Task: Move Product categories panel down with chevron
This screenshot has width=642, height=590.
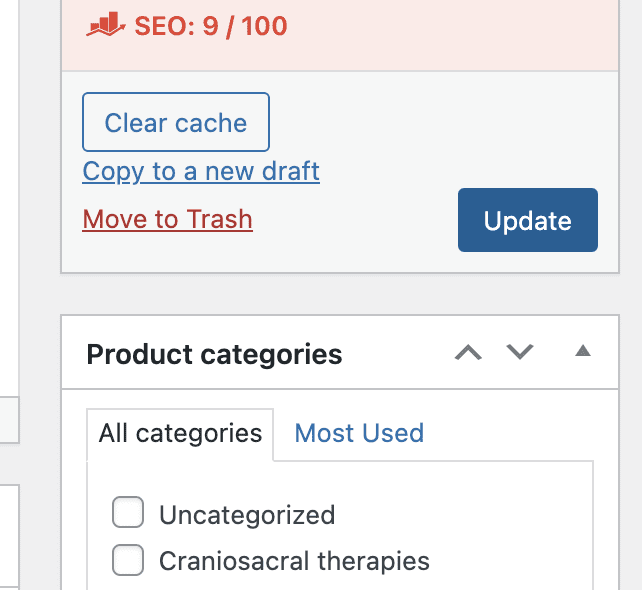Action: click(520, 352)
